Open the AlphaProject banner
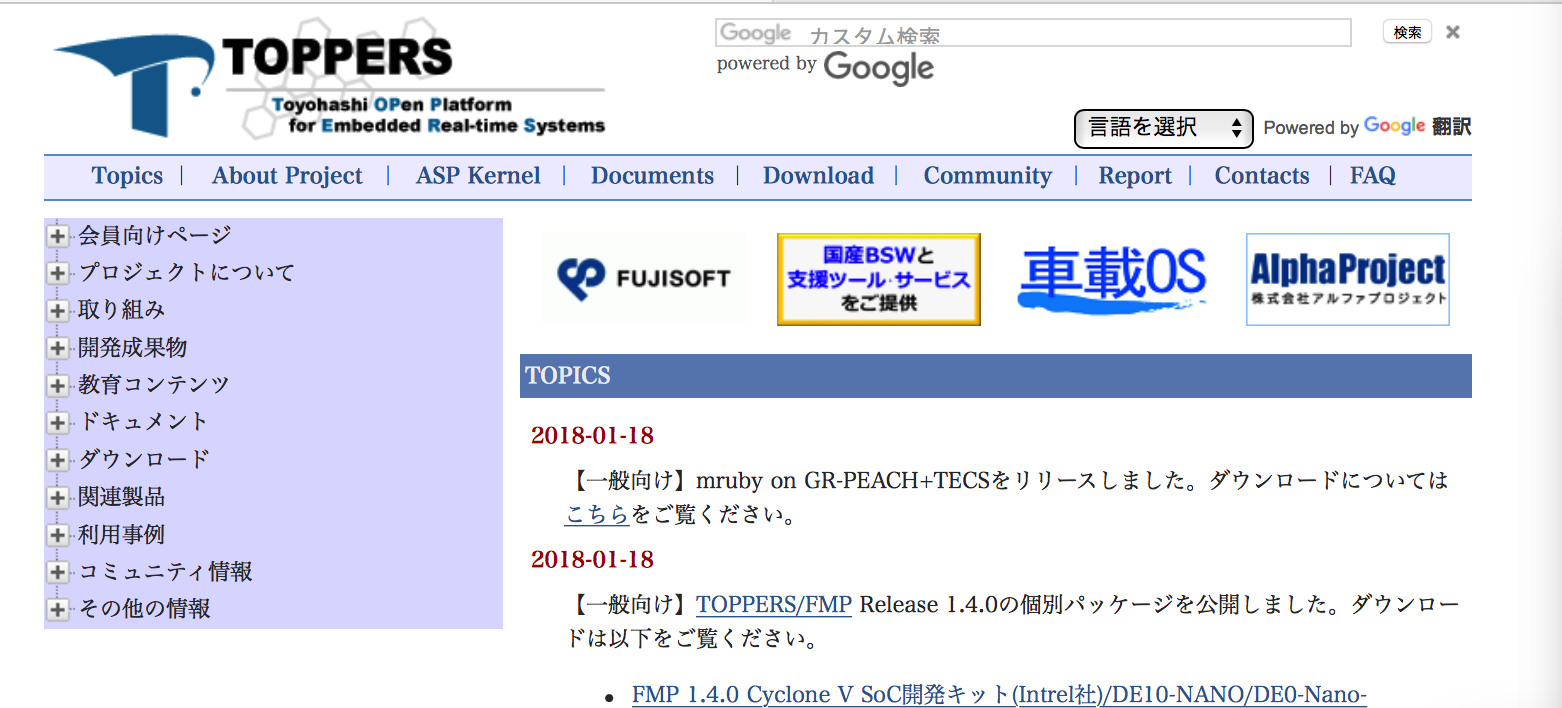1562x708 pixels. (x=1347, y=279)
